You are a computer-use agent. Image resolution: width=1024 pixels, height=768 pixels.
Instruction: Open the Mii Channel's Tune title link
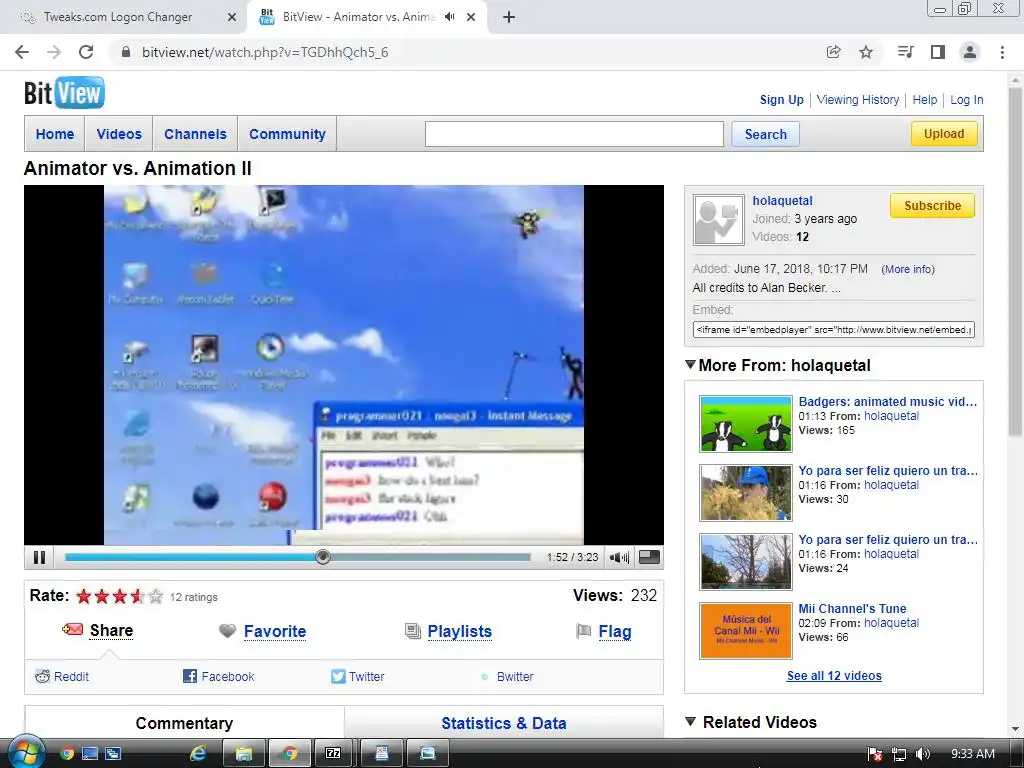point(852,609)
